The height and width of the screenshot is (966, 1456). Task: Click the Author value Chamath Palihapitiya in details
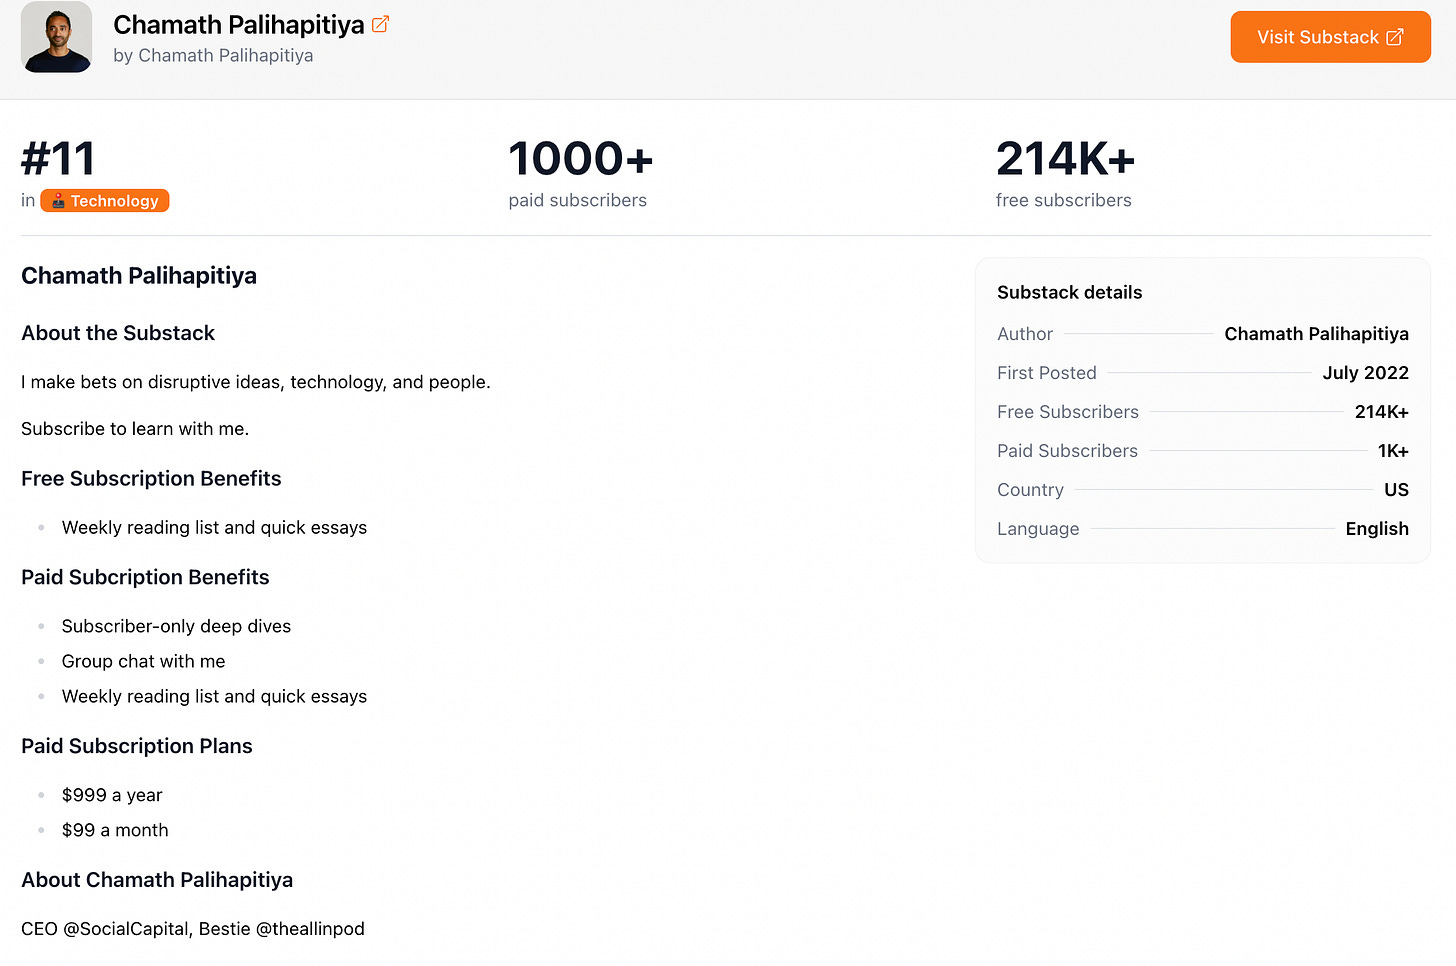point(1316,334)
